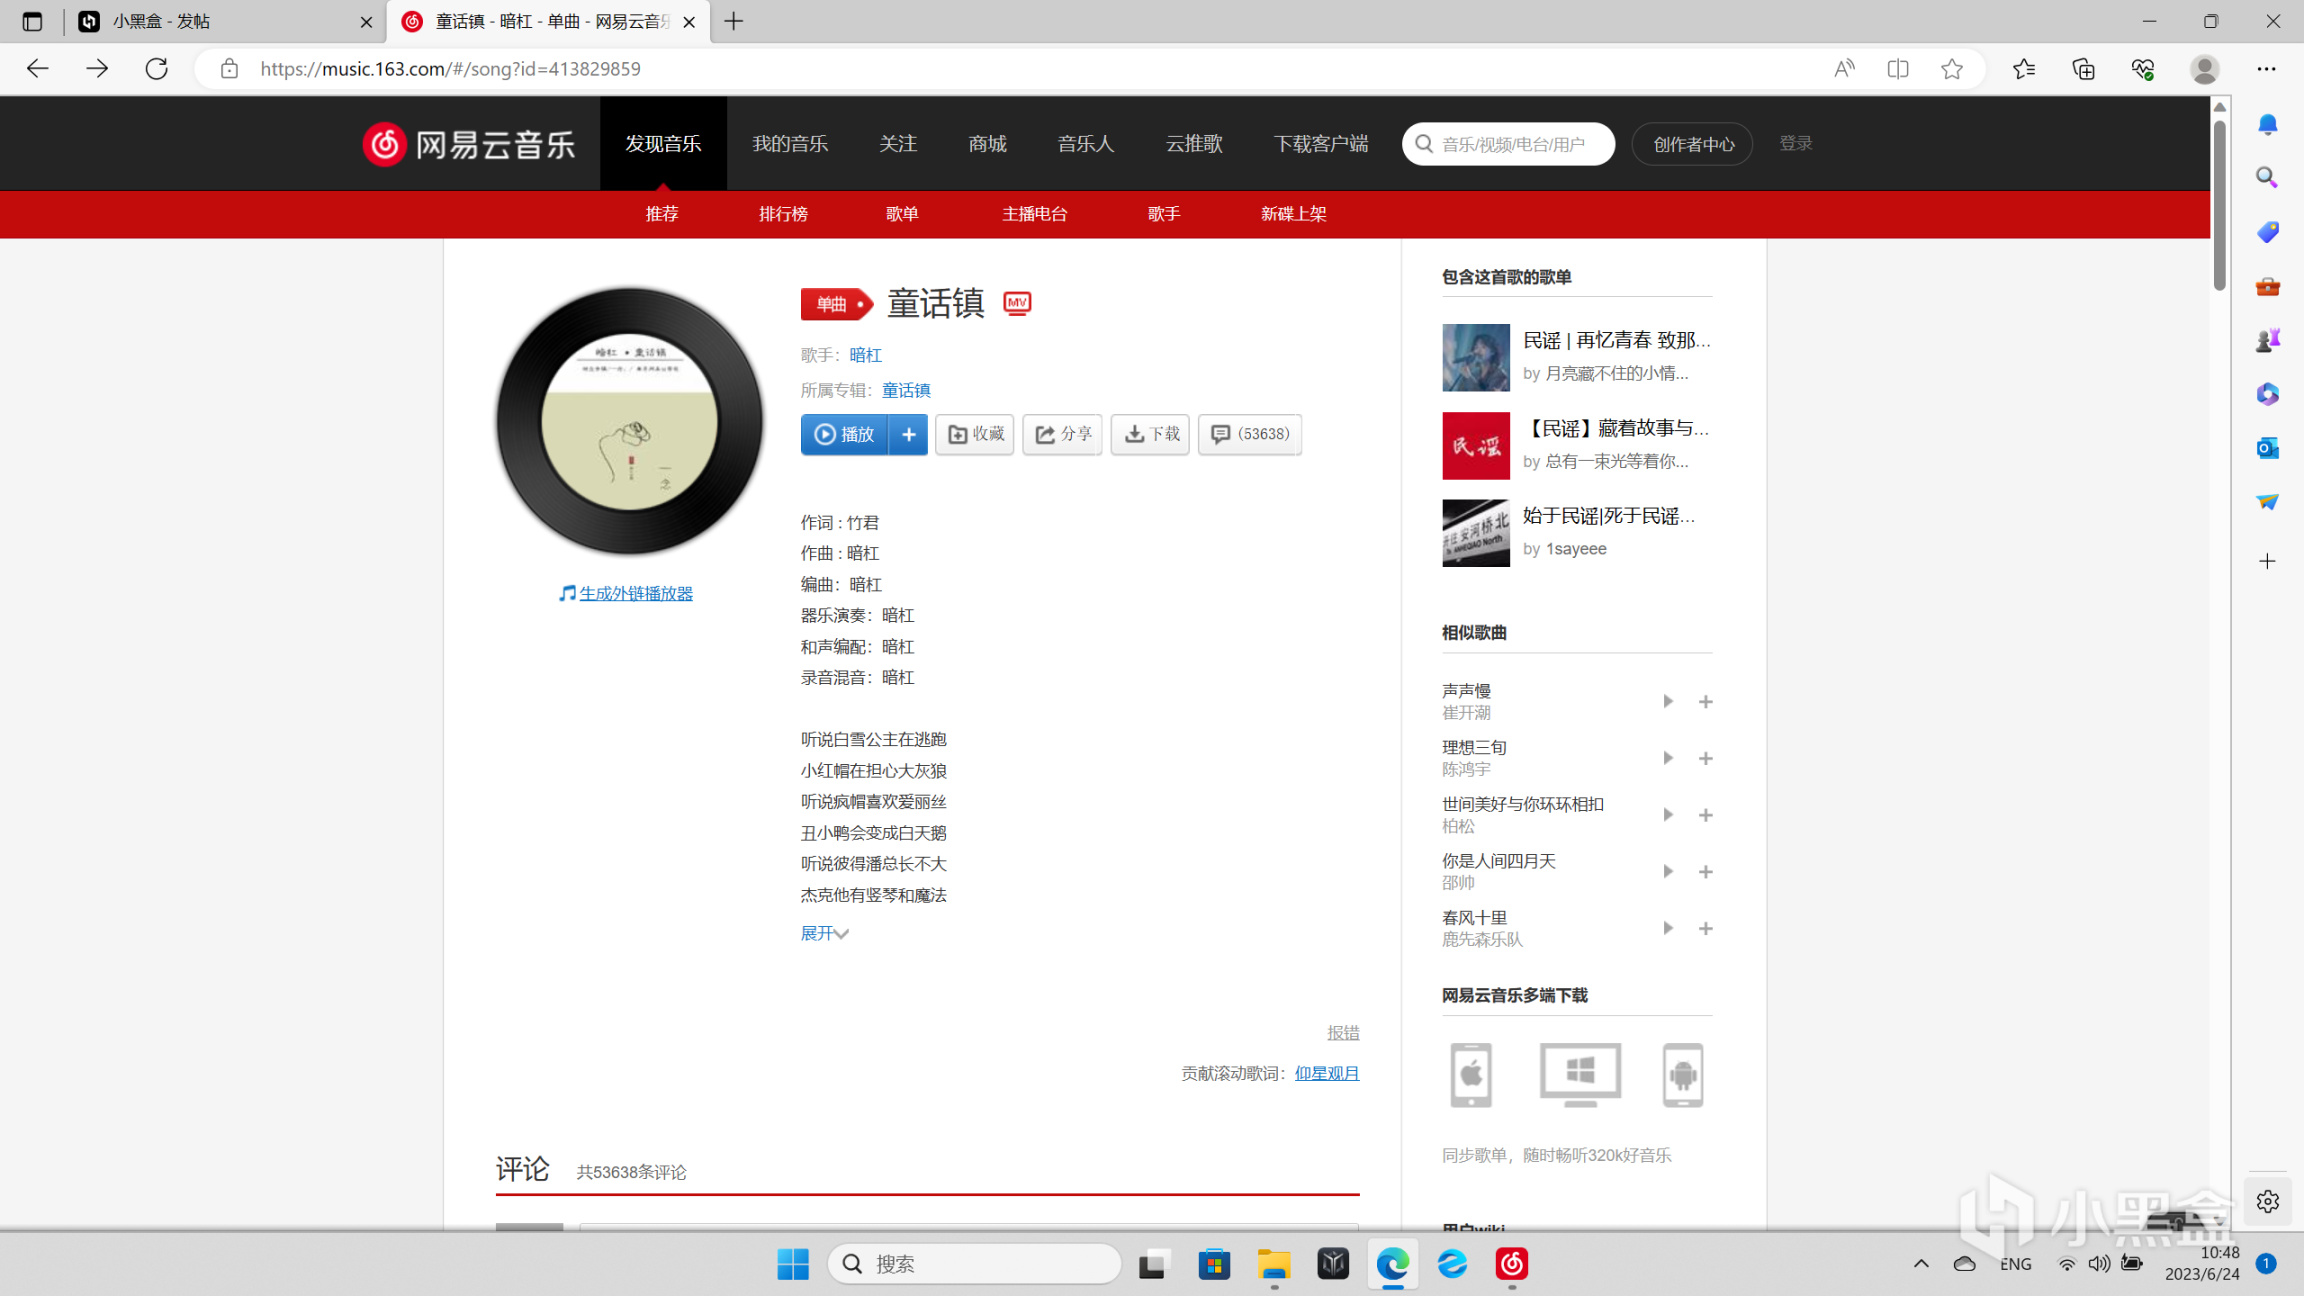
Task: Click the 生成外链播放器 link
Action: 636,593
